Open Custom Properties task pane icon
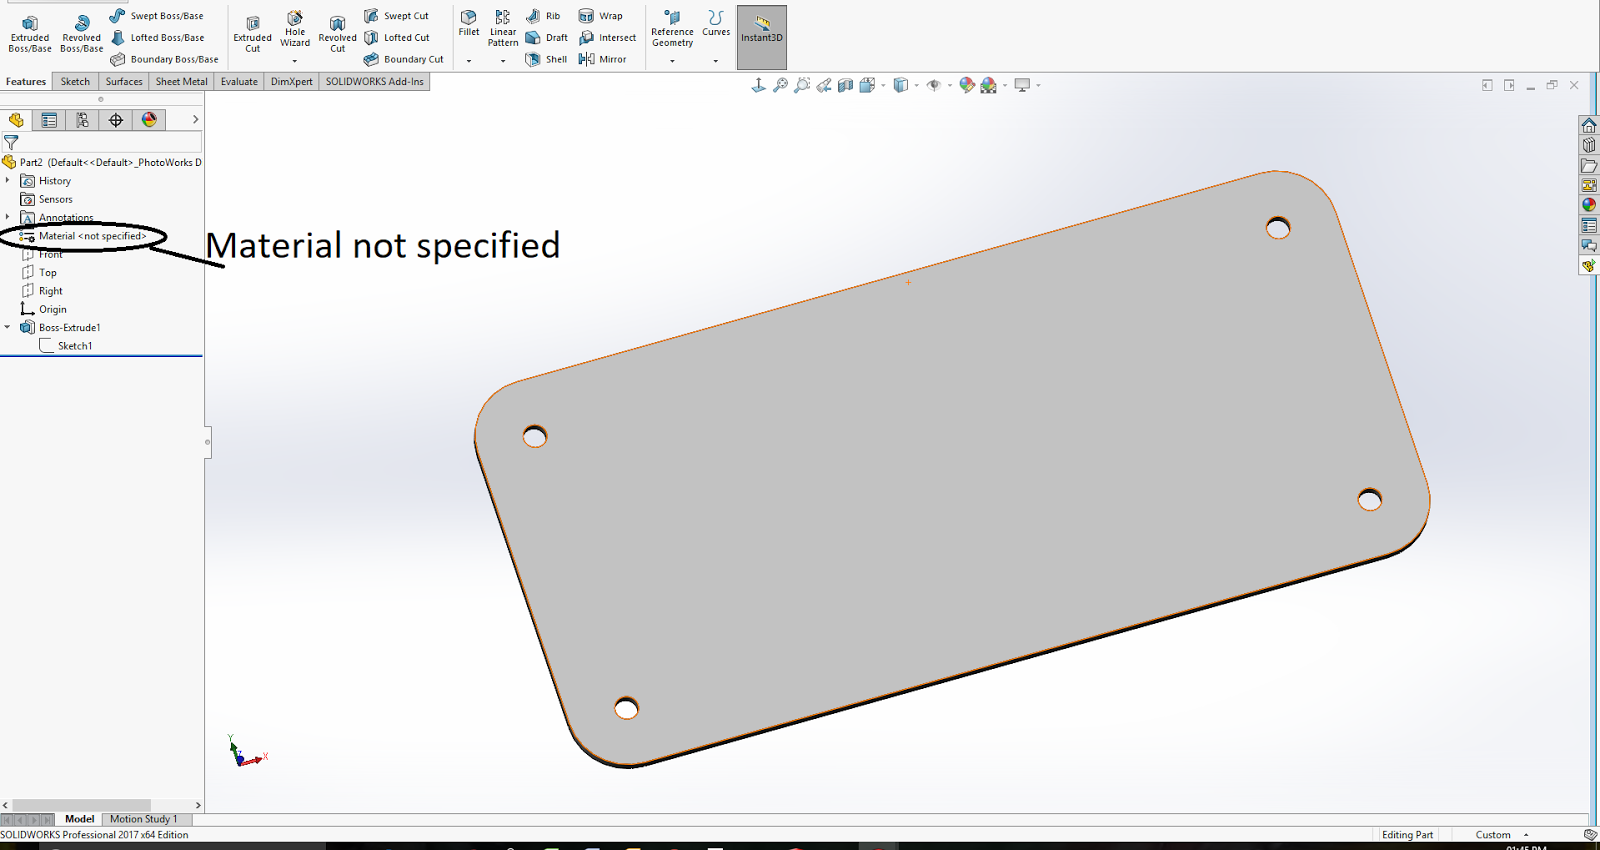The image size is (1600, 850). (x=1589, y=225)
